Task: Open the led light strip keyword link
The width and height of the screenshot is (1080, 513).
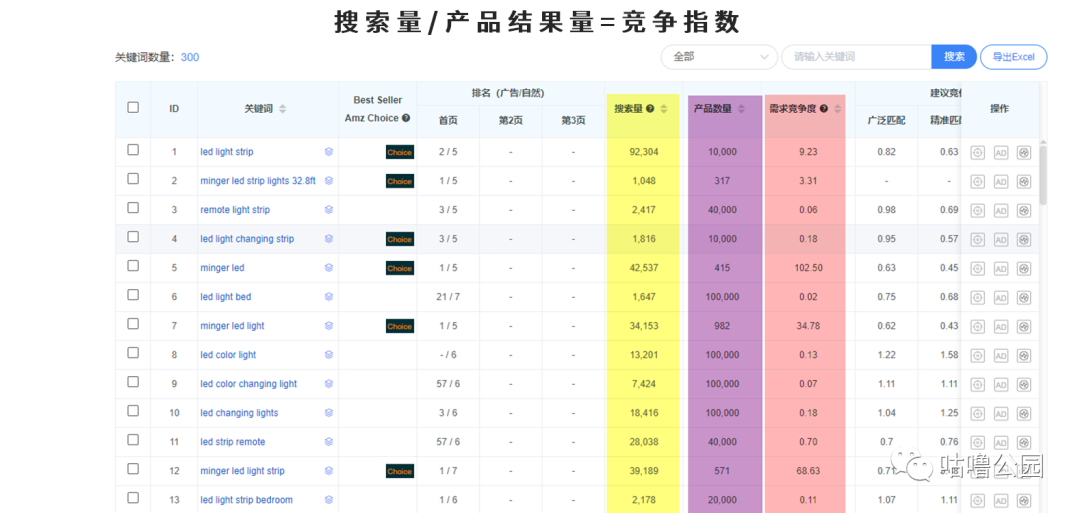Action: point(227,151)
